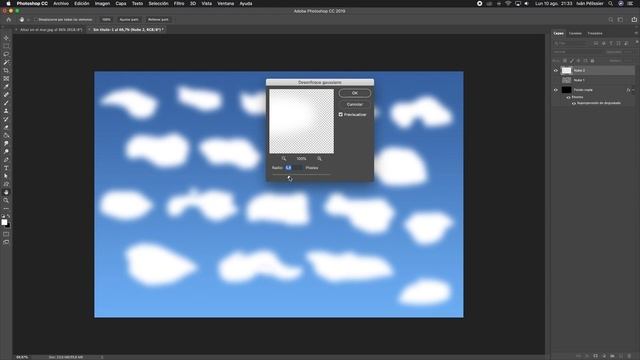Select the Spot Healing Brush tool
The width and height of the screenshot is (640, 360).
(x=6, y=95)
